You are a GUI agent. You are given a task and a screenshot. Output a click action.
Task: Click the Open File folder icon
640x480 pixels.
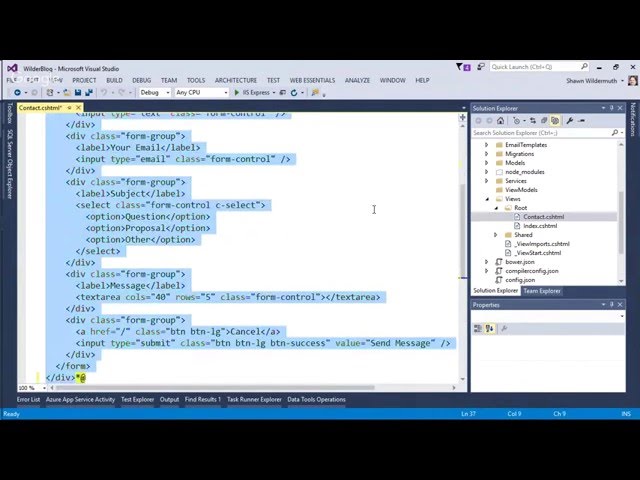[x=67, y=93]
